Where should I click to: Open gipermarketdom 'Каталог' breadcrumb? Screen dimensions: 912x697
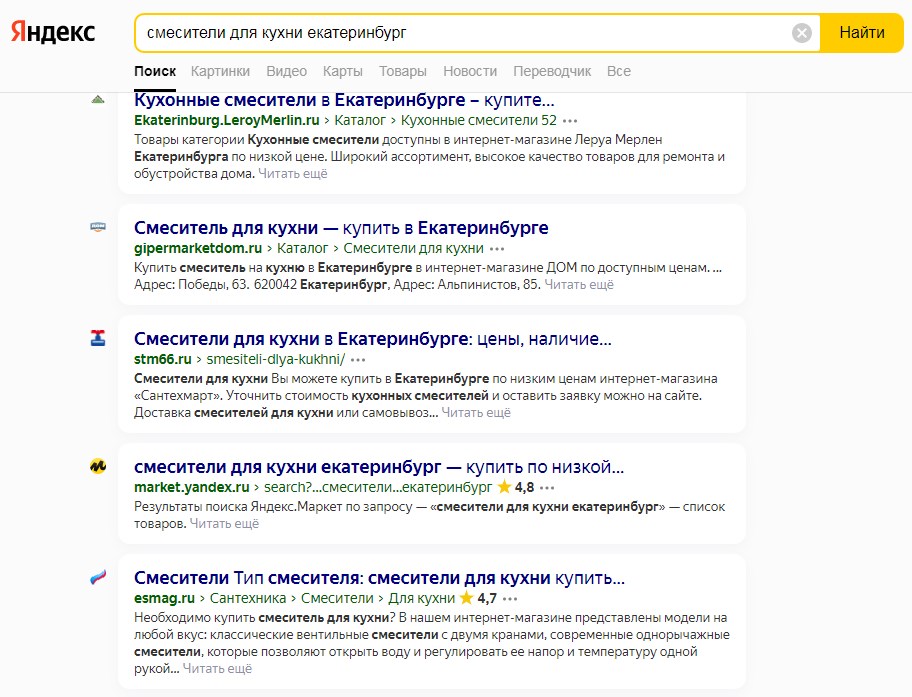pos(302,248)
